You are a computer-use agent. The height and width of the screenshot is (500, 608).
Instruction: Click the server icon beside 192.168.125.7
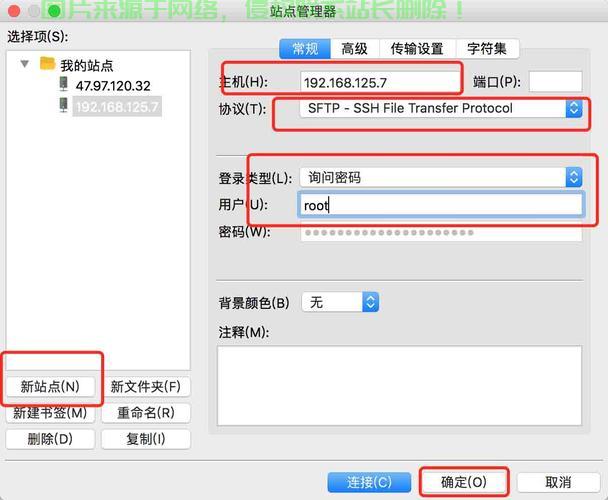[64, 106]
